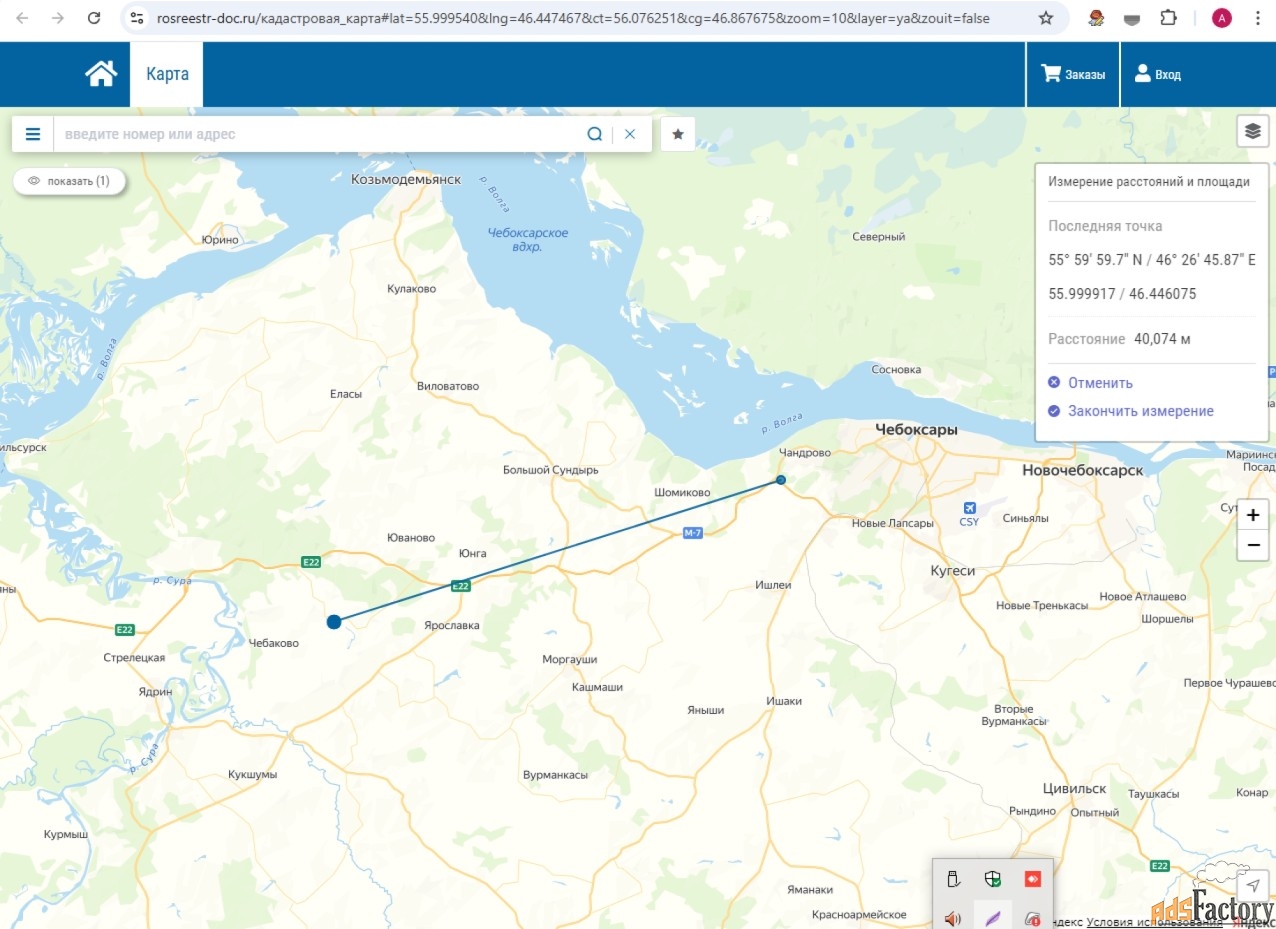Screen dimensions: 1276x929
Task: Click Новочебоксарск city label
Action: 1082,470
